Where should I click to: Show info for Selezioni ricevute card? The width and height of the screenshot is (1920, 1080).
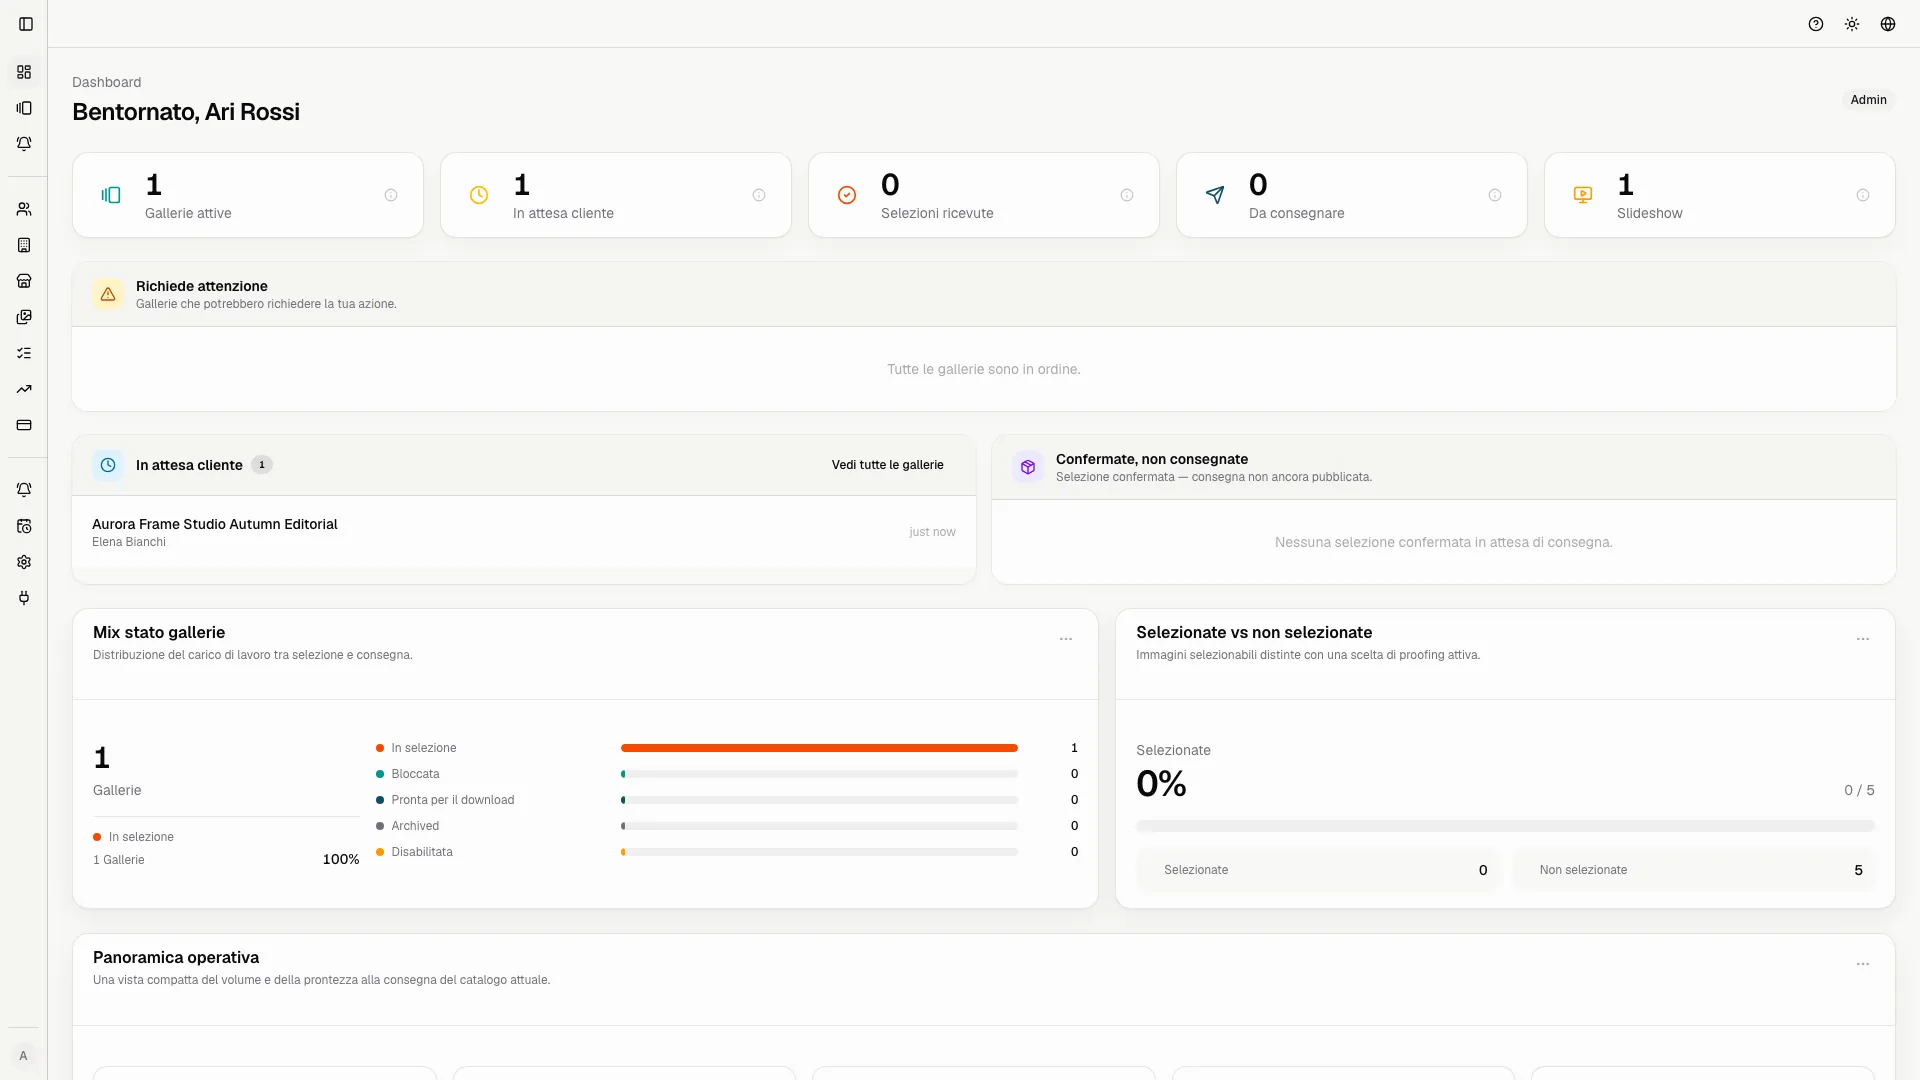(x=1127, y=195)
